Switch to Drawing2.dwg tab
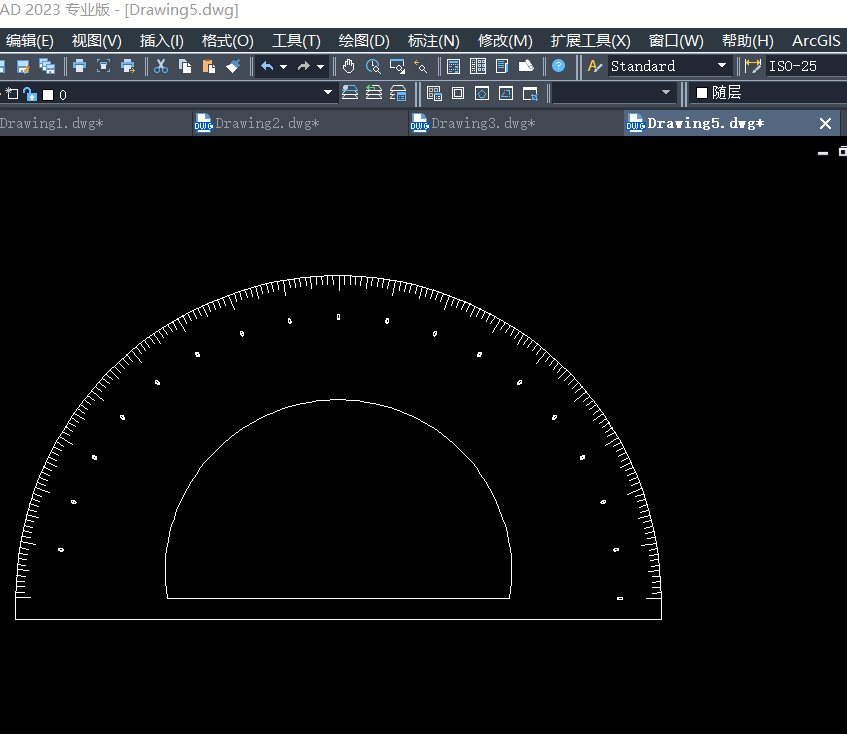 coord(300,124)
